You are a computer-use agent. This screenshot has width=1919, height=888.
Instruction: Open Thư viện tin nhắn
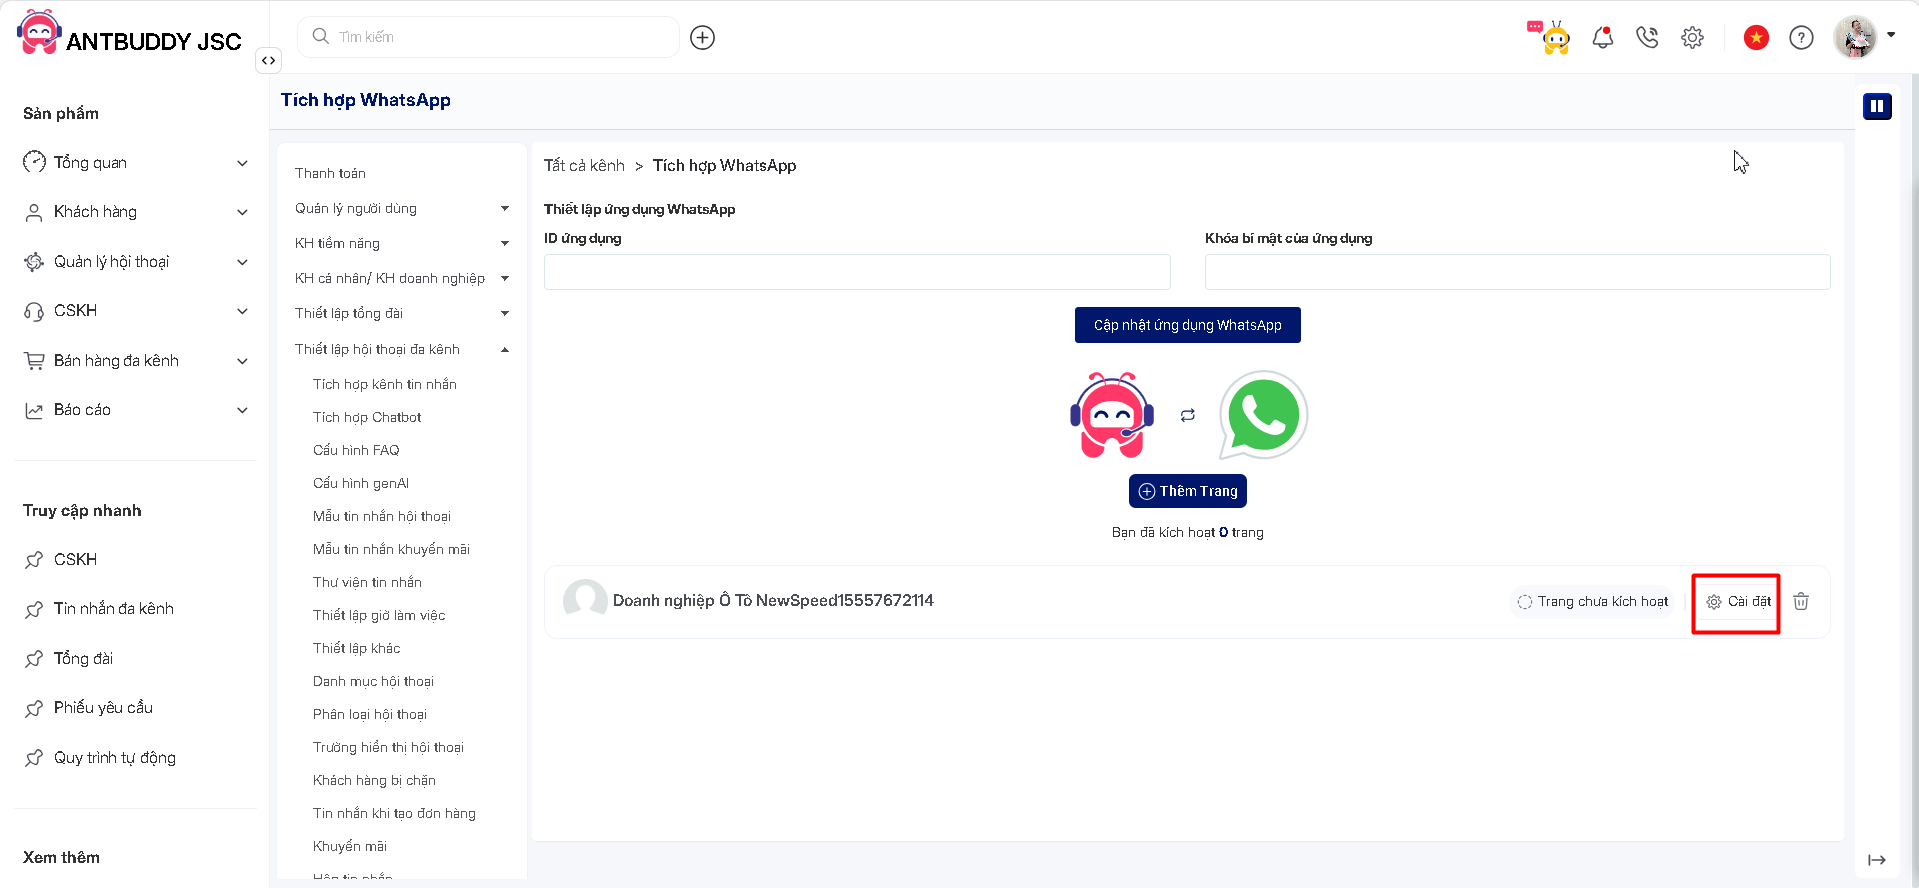(x=367, y=582)
